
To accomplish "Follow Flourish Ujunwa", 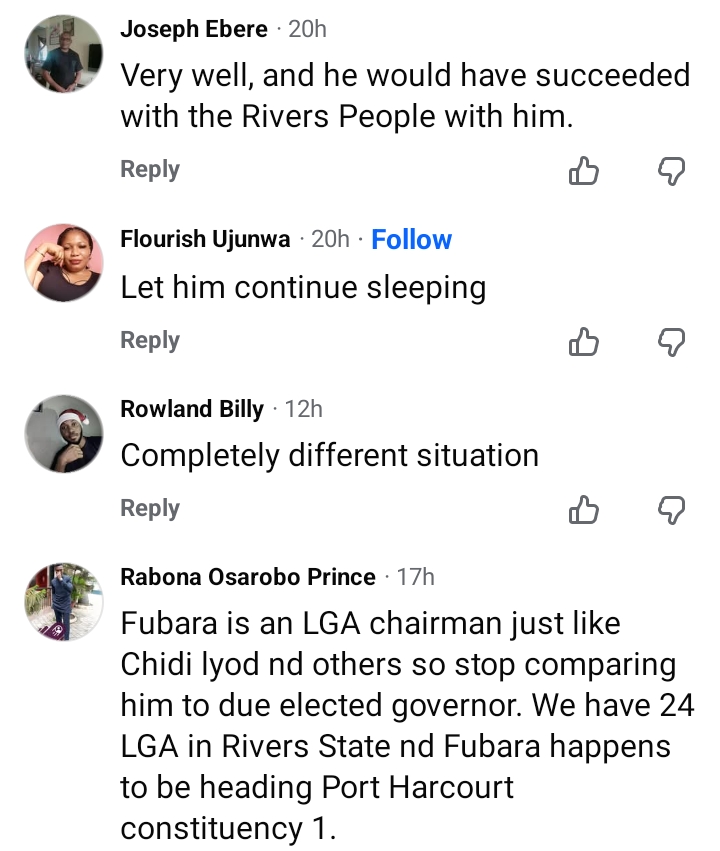I will (x=411, y=239).
